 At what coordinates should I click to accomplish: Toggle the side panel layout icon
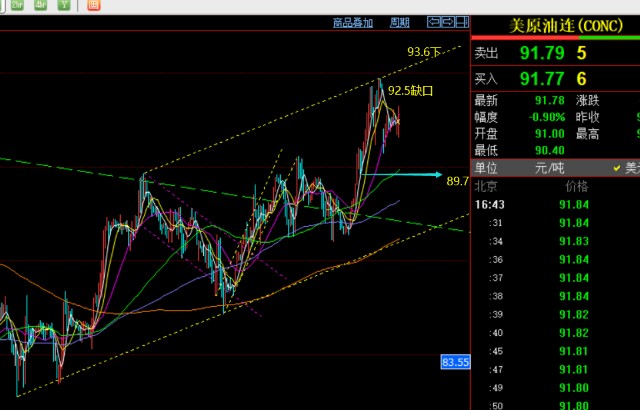pyautogui.click(x=461, y=21)
